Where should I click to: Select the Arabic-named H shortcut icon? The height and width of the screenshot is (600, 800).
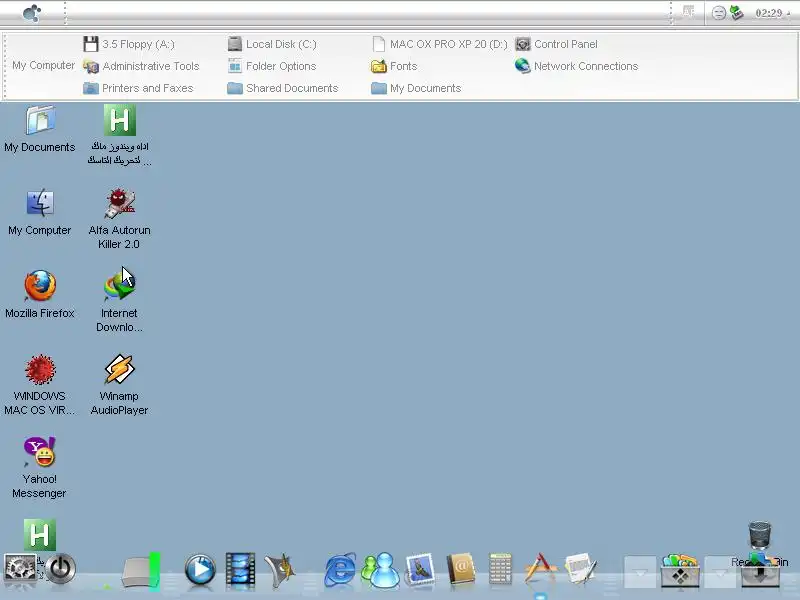pyautogui.click(x=119, y=135)
